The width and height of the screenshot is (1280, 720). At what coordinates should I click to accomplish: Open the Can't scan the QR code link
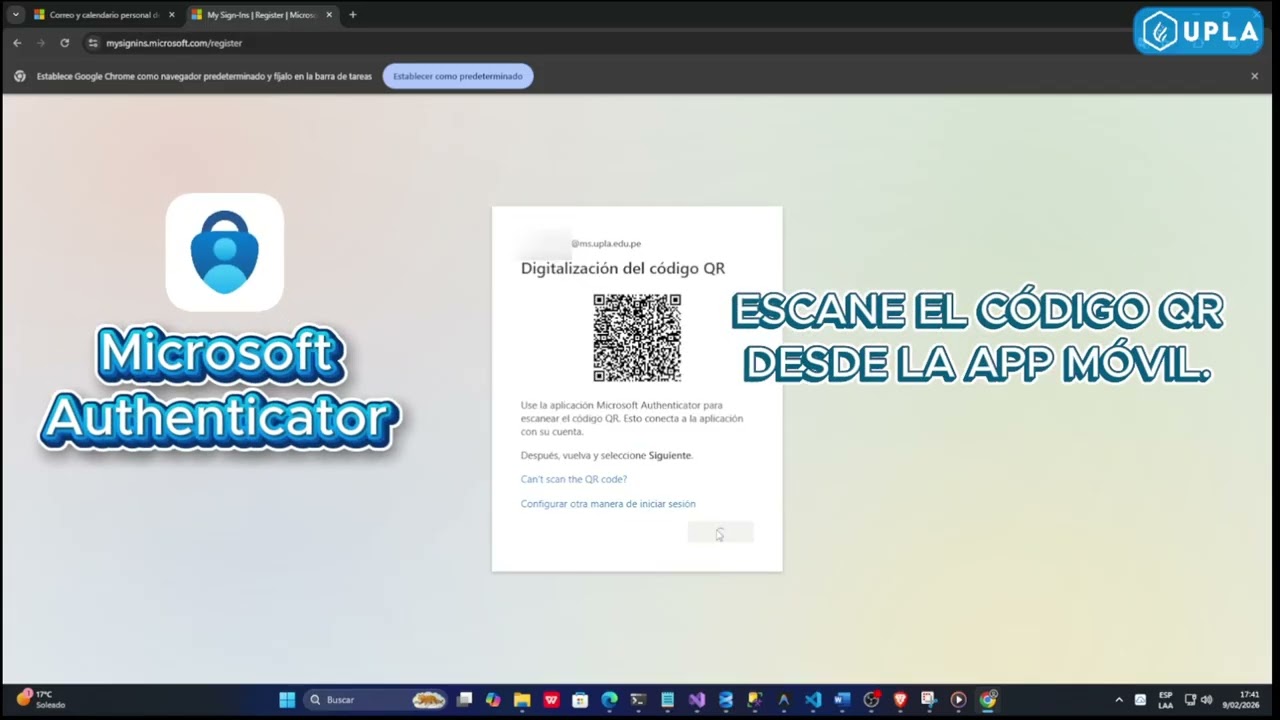574,479
